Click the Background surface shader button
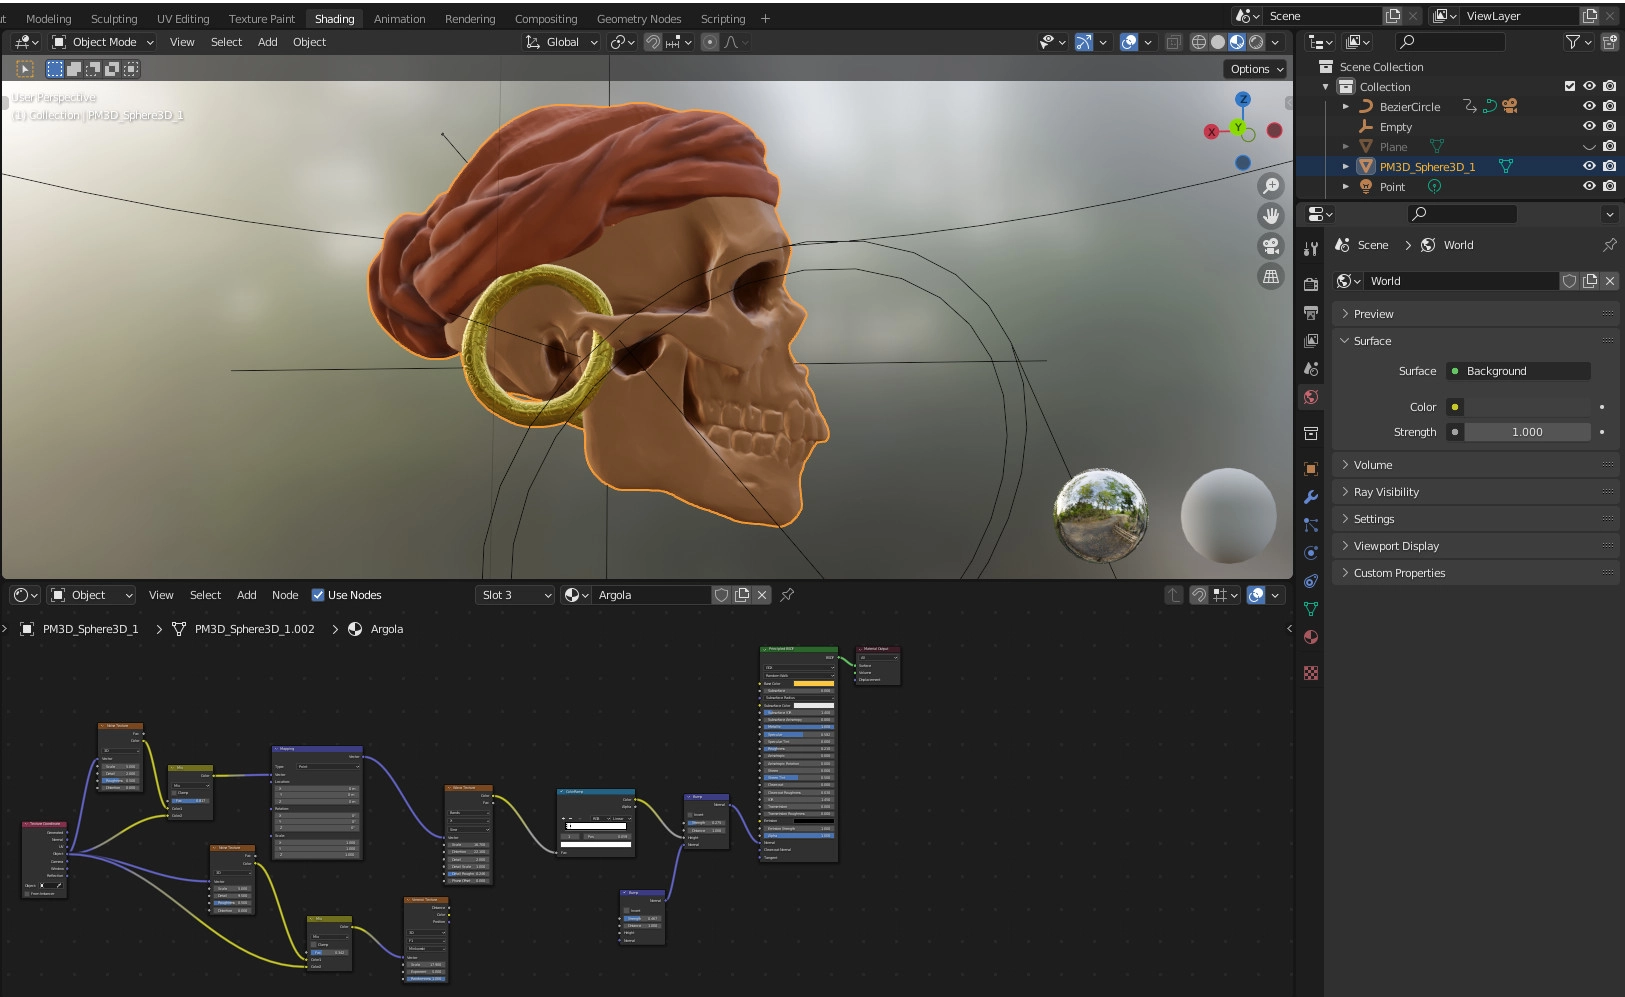 [1518, 371]
